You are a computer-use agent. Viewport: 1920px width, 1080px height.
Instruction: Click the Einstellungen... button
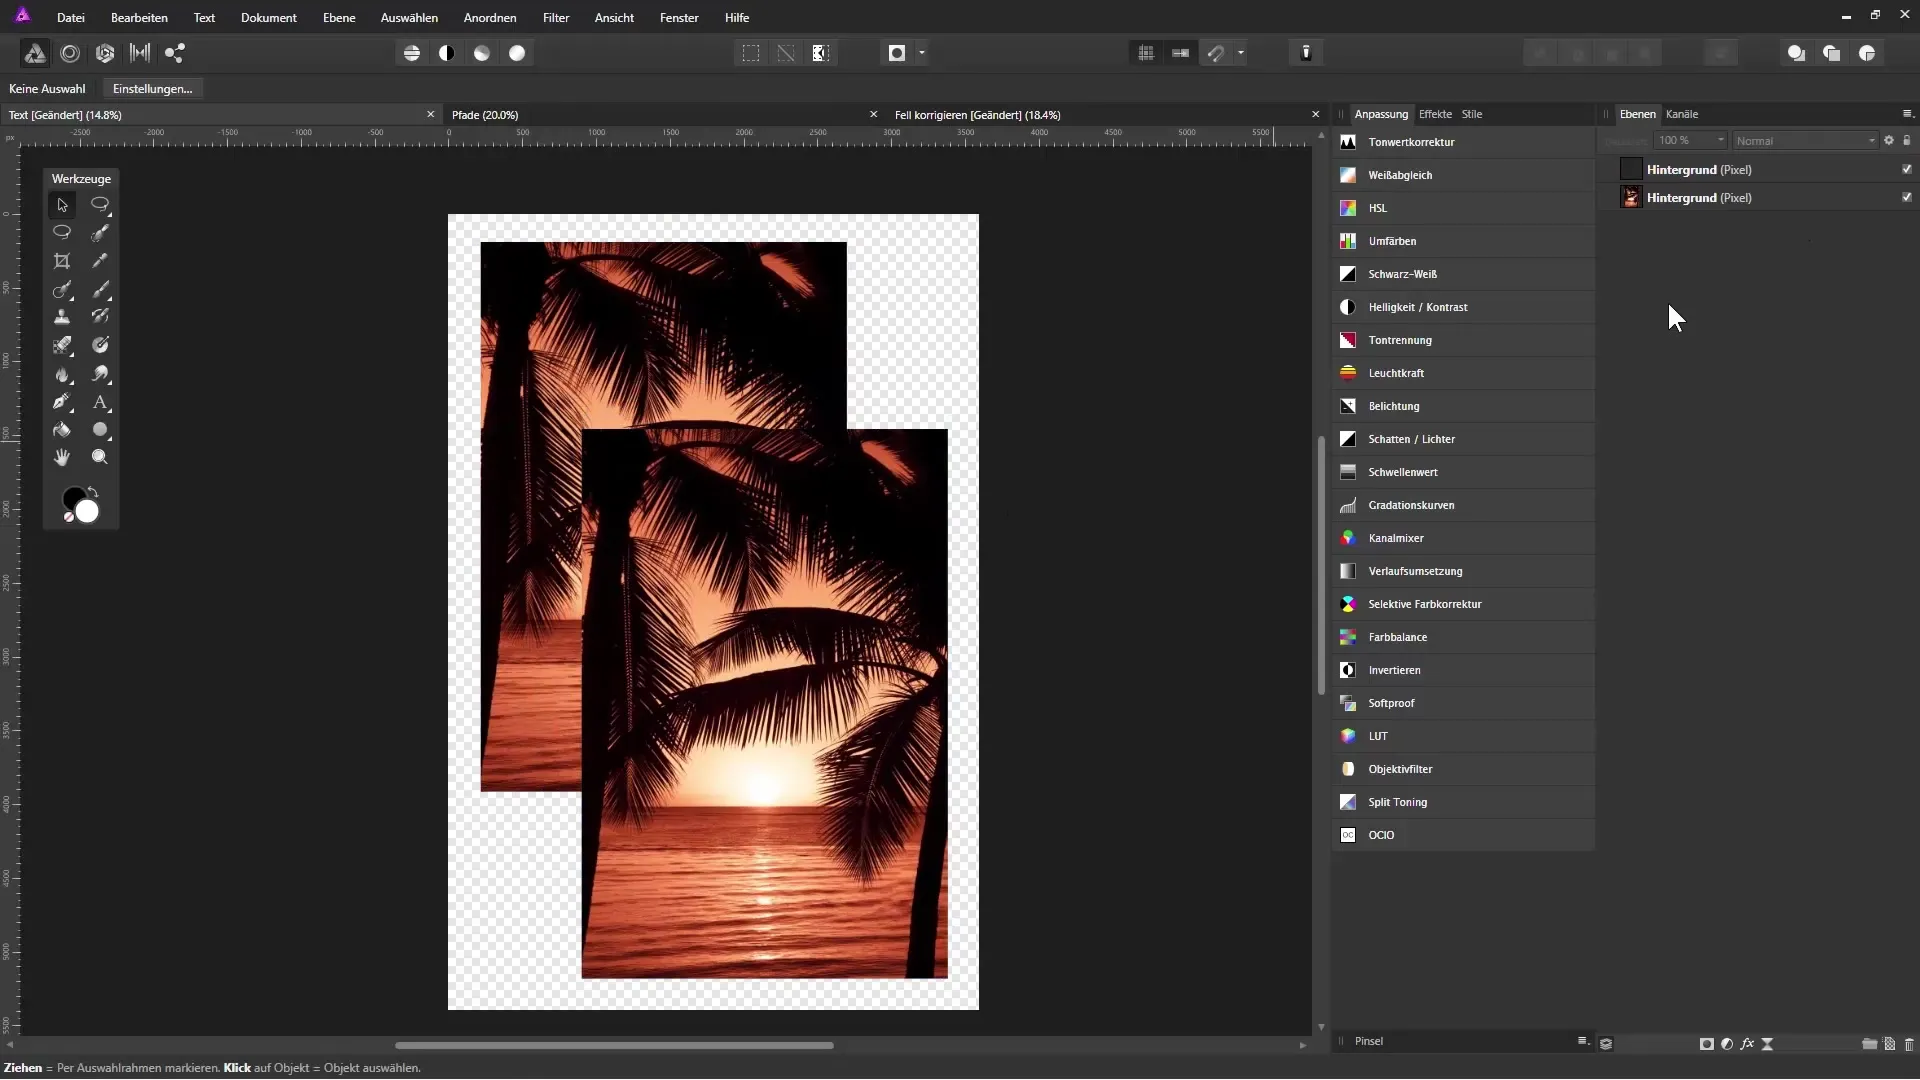(x=153, y=89)
